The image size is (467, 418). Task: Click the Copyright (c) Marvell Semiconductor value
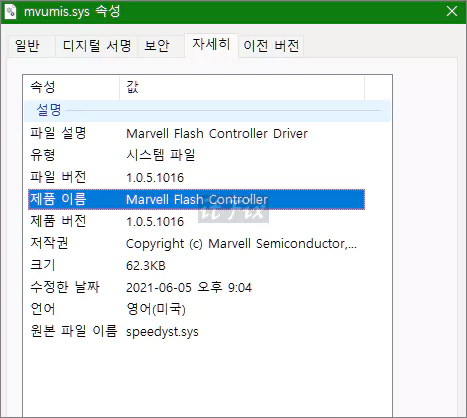[x=241, y=244]
